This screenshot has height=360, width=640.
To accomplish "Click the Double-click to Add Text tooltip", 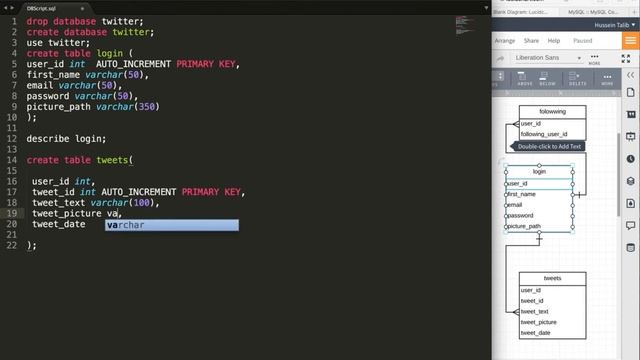I will coord(548,147).
